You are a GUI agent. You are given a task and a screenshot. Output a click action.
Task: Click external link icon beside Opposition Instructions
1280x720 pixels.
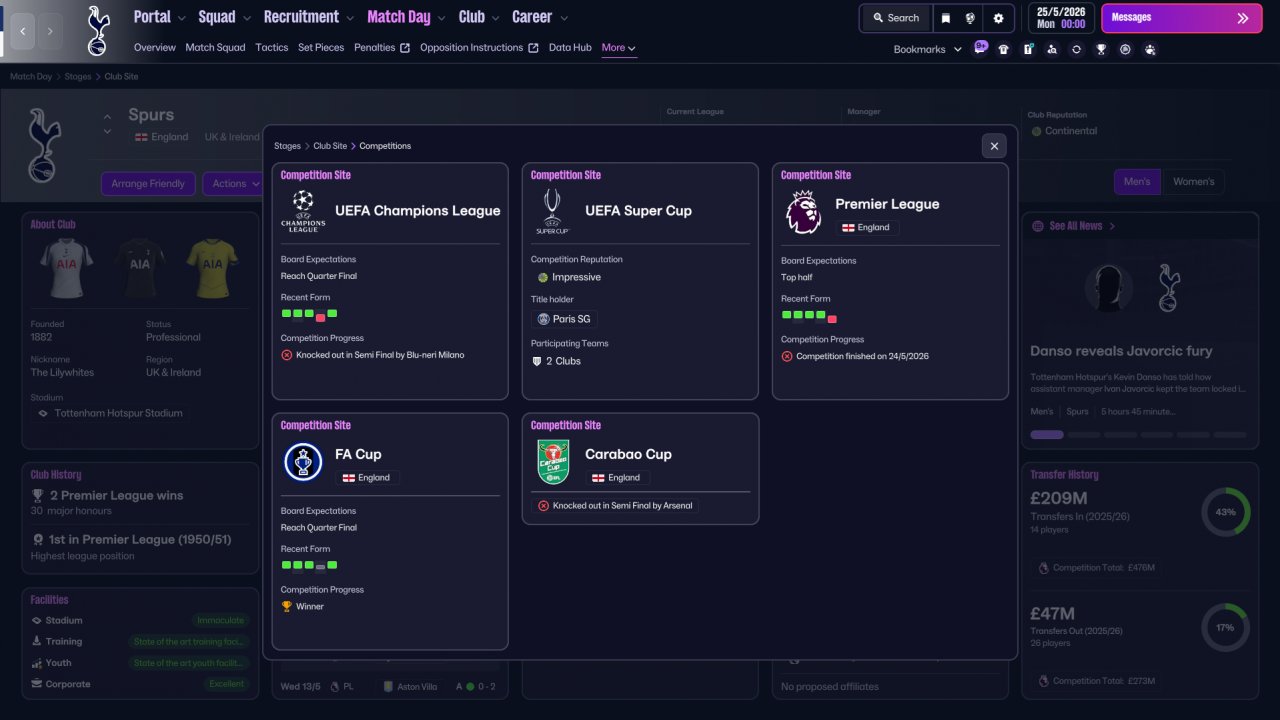coord(533,48)
